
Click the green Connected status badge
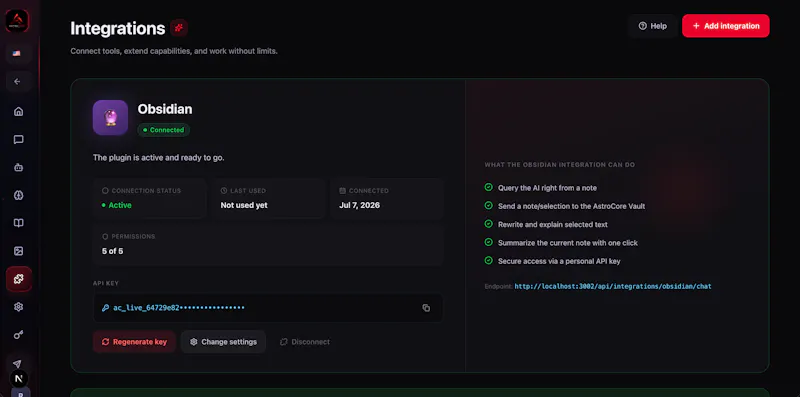click(x=164, y=130)
